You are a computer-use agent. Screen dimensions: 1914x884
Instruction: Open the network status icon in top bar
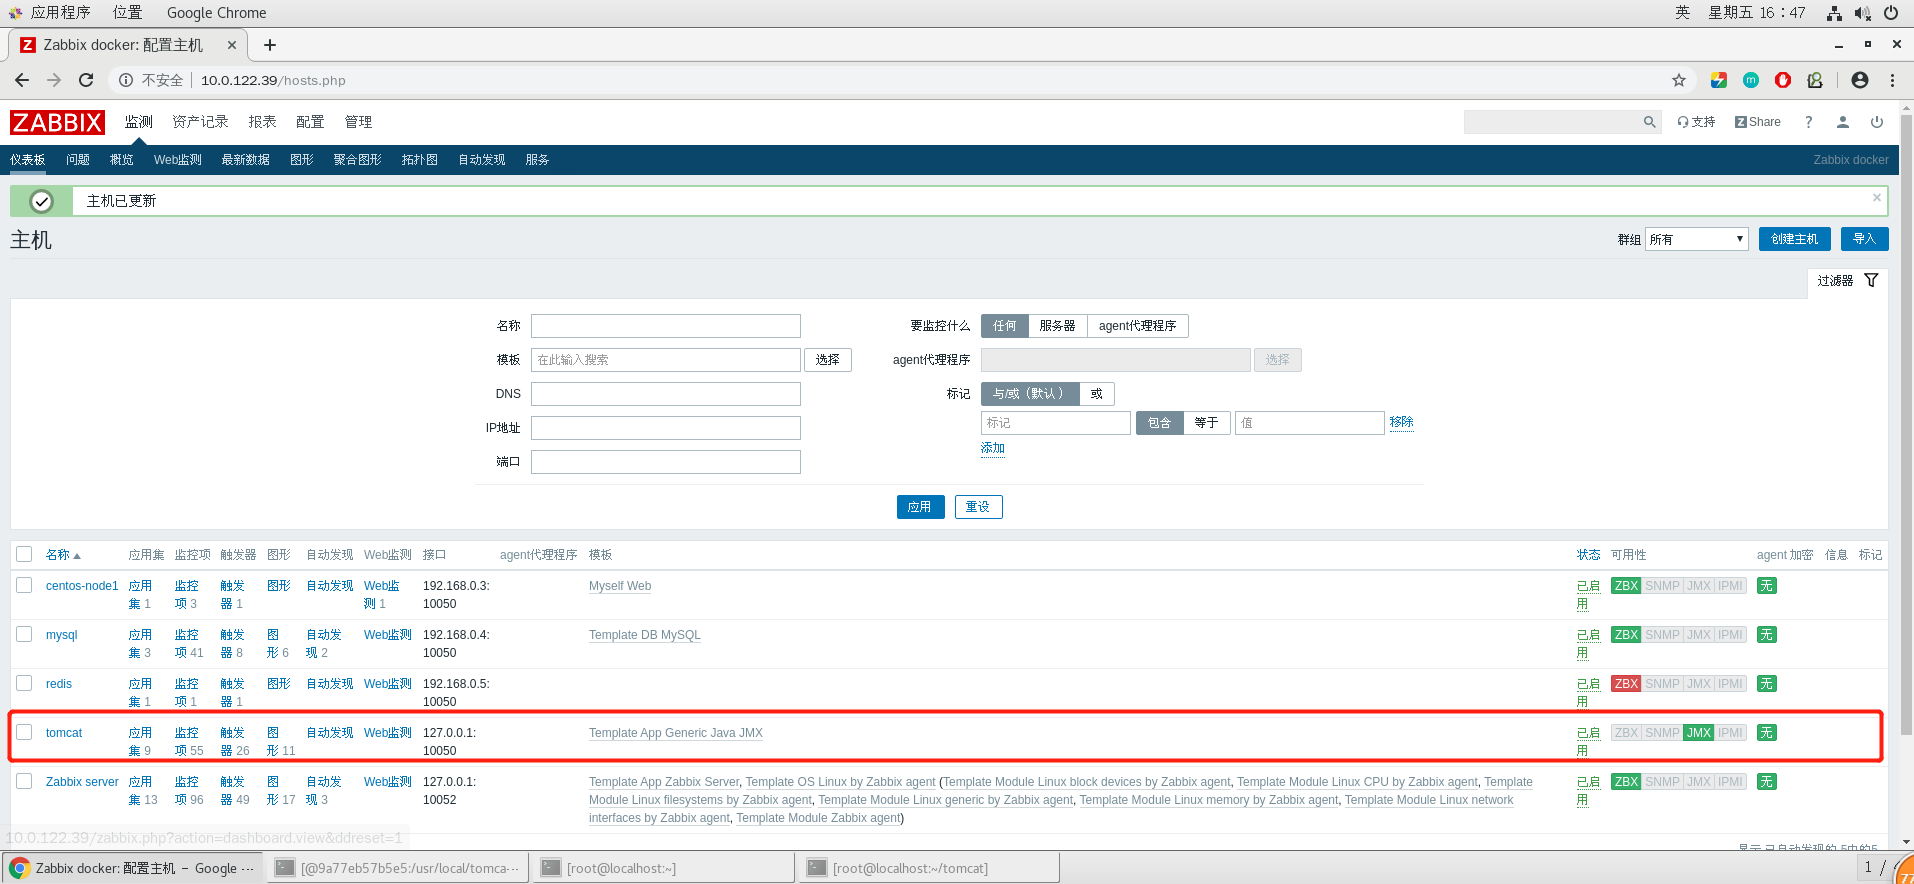pyautogui.click(x=1834, y=13)
